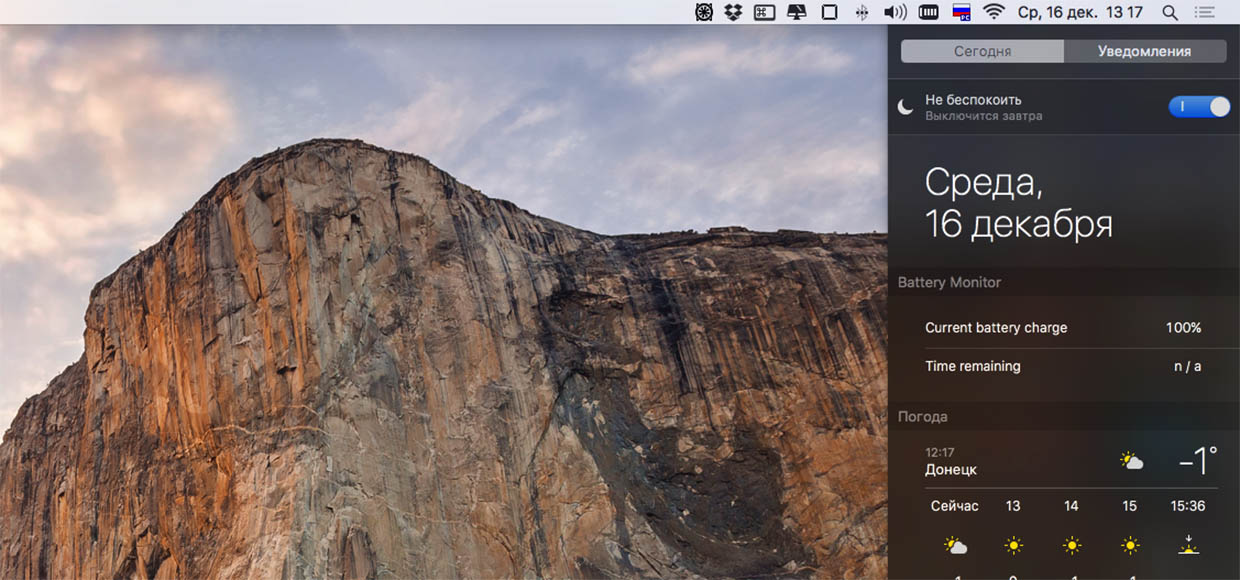The width and height of the screenshot is (1240, 580).
Task: Click the date and time in menu bar
Action: point(1080,12)
